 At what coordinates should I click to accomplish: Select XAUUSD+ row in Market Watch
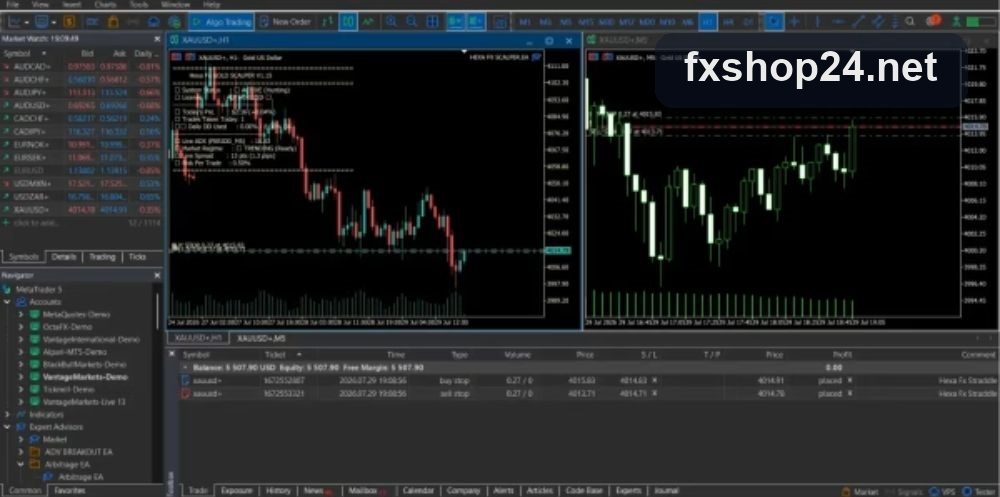pyautogui.click(x=82, y=209)
